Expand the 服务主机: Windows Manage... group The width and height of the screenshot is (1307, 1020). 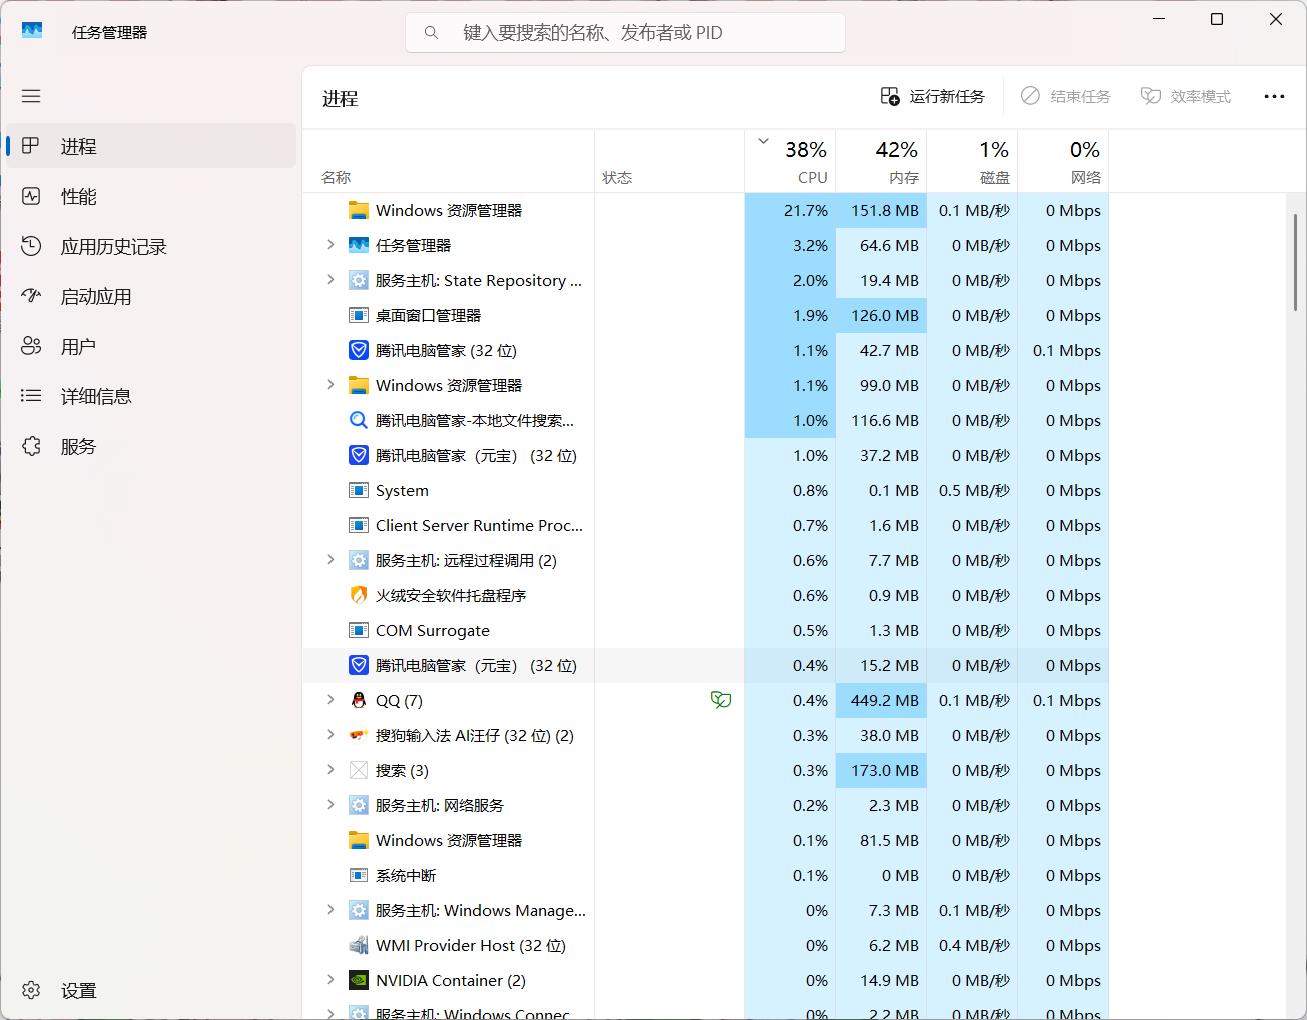330,910
